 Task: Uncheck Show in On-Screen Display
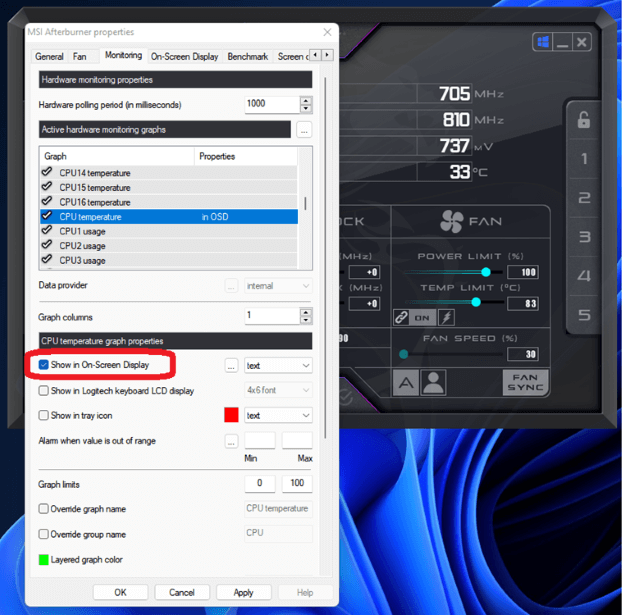(44, 365)
